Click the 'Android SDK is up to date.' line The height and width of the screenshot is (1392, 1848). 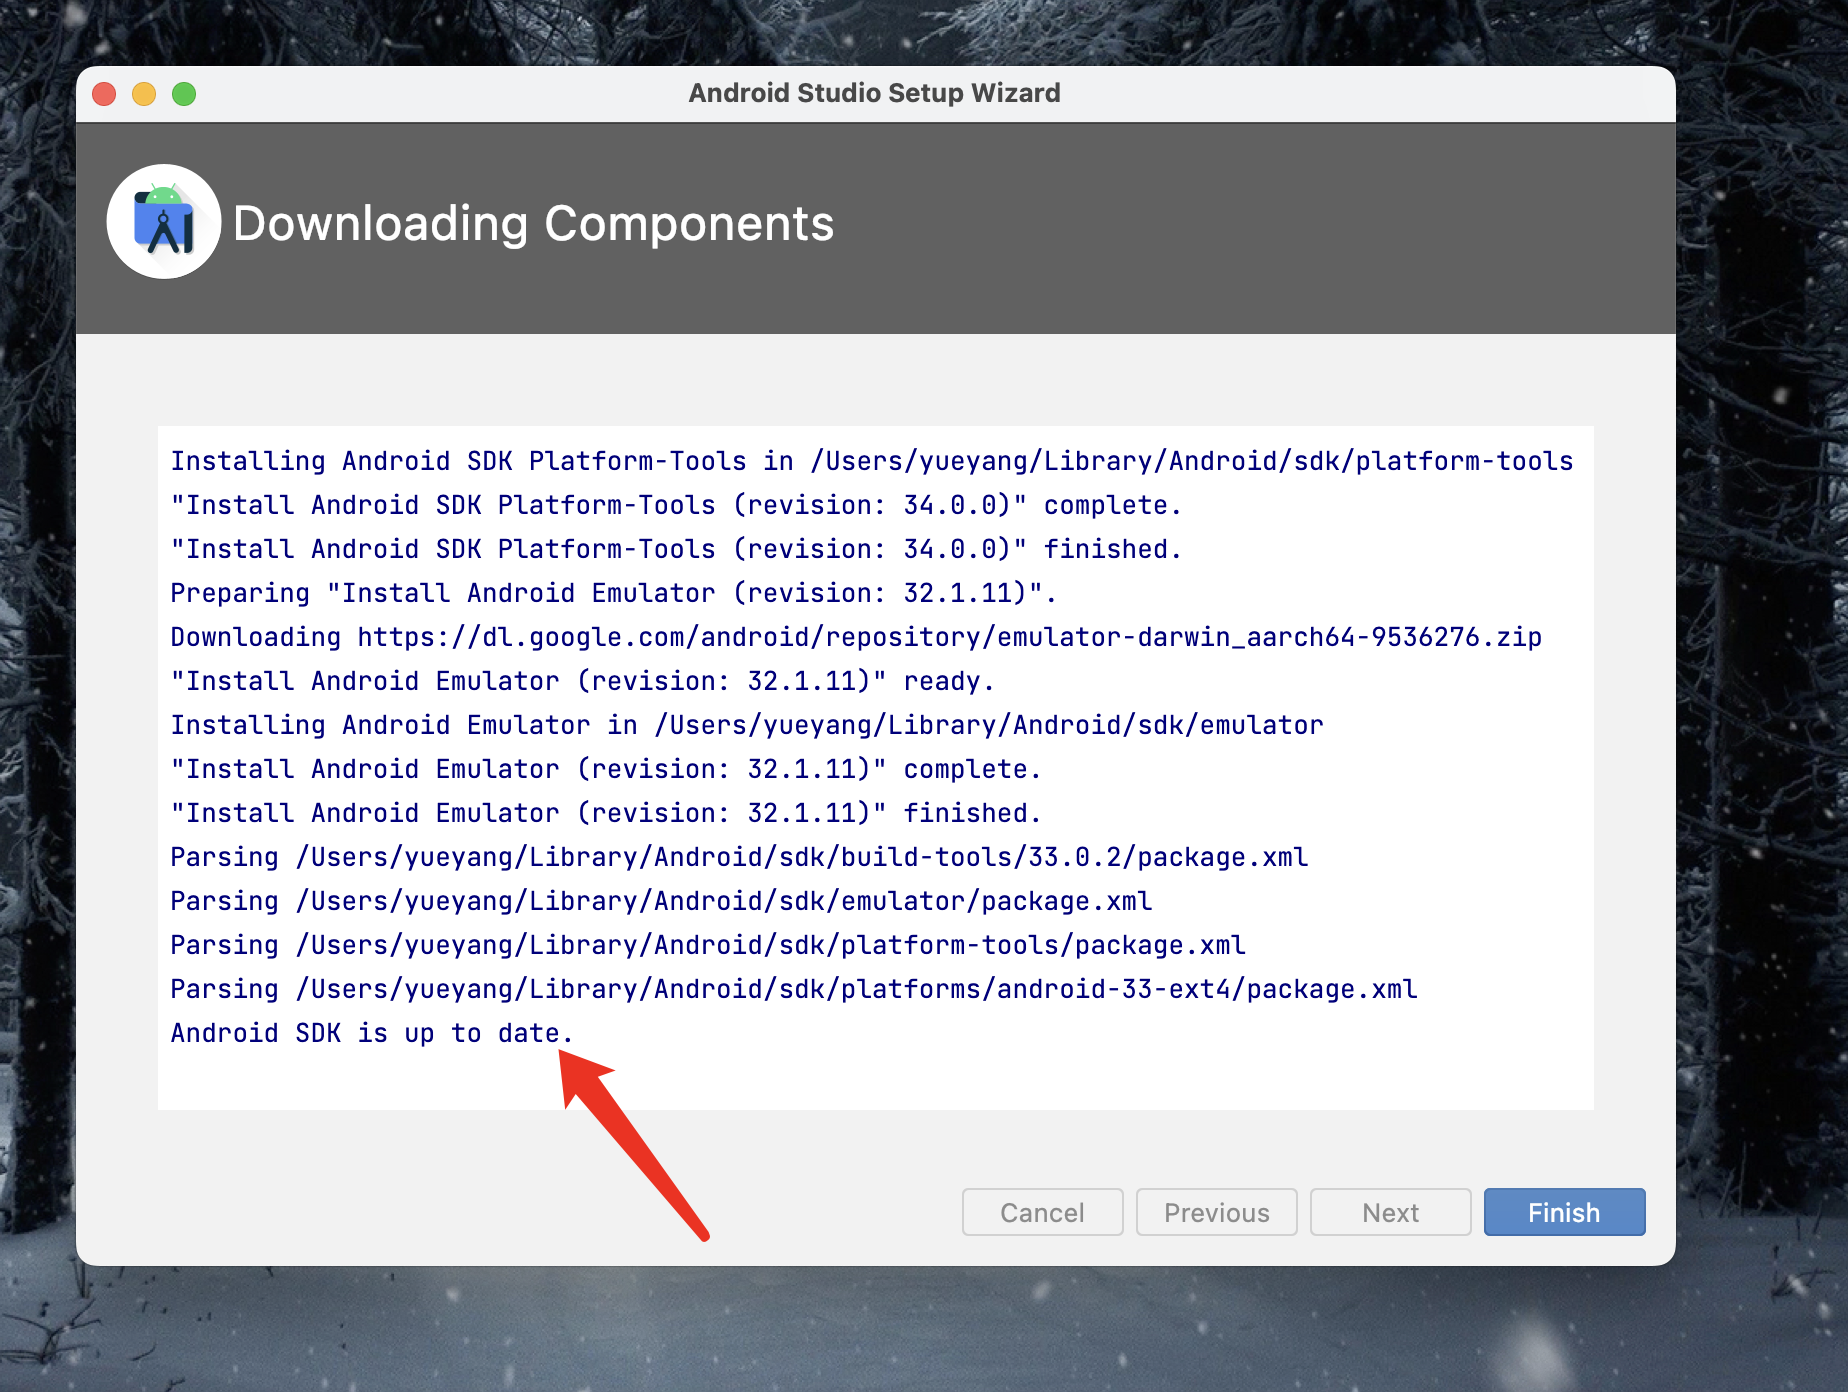click(372, 1033)
